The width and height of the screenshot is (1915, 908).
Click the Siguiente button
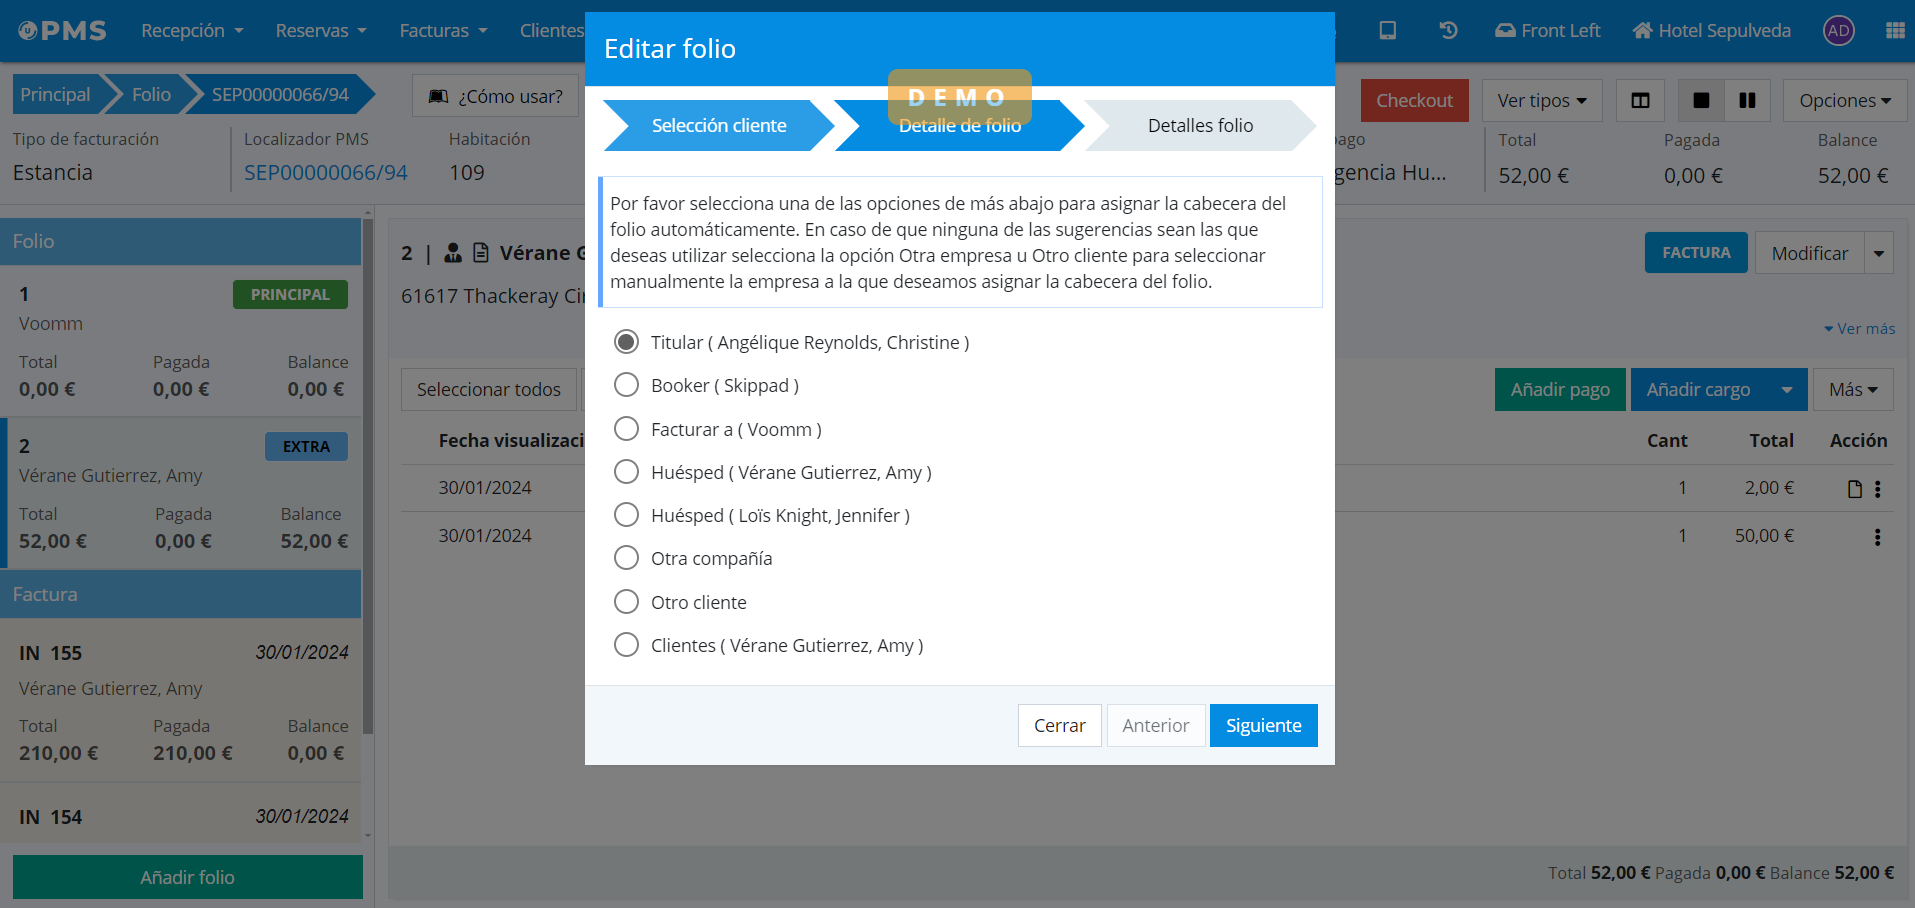[1263, 725]
